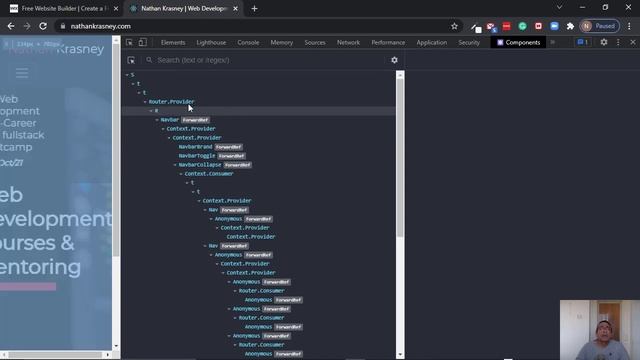Open the Sources tab
Image resolution: width=640 pixels, height=360 pixels.
[x=315, y=42]
